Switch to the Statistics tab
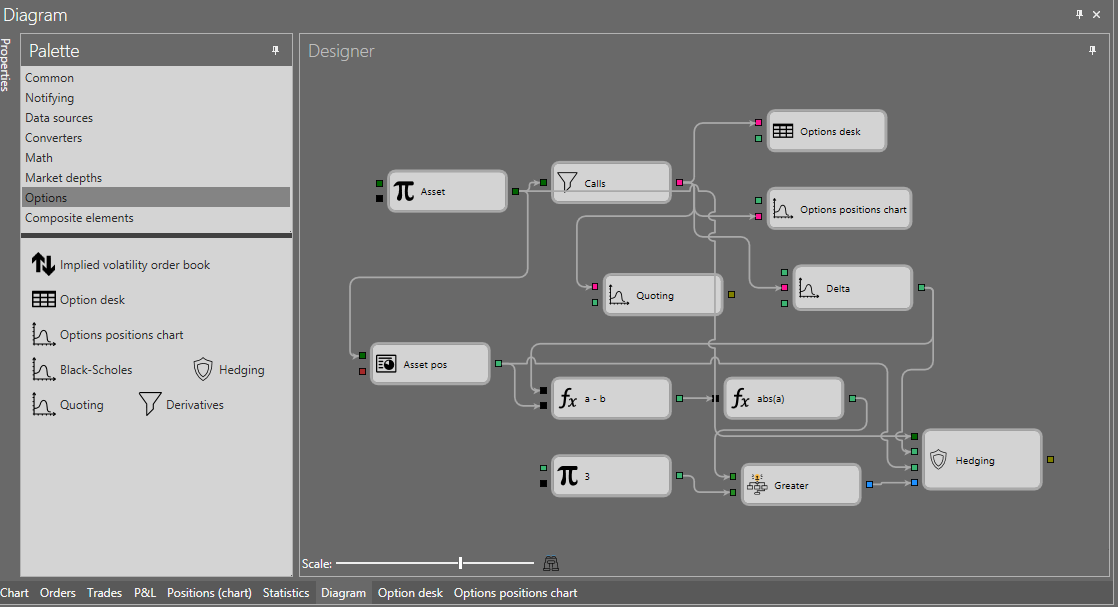 (286, 593)
